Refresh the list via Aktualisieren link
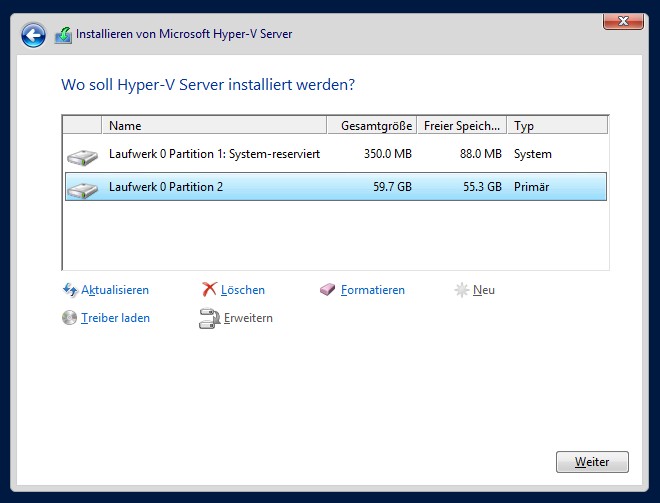Image resolution: width=660 pixels, height=503 pixels. pyautogui.click(x=115, y=290)
